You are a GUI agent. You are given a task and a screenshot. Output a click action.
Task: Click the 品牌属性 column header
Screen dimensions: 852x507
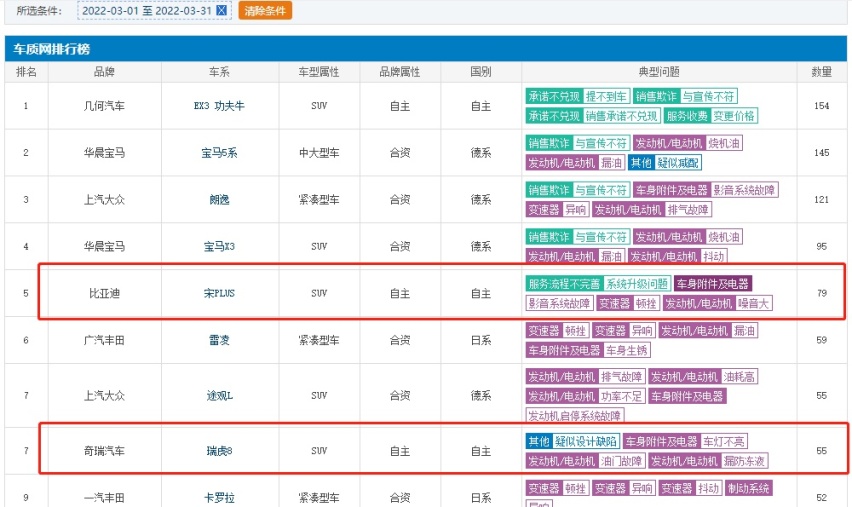pos(399,72)
